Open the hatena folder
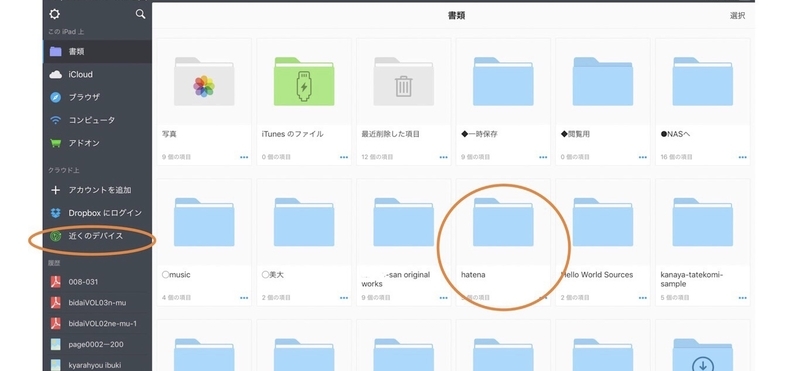 [x=503, y=242]
